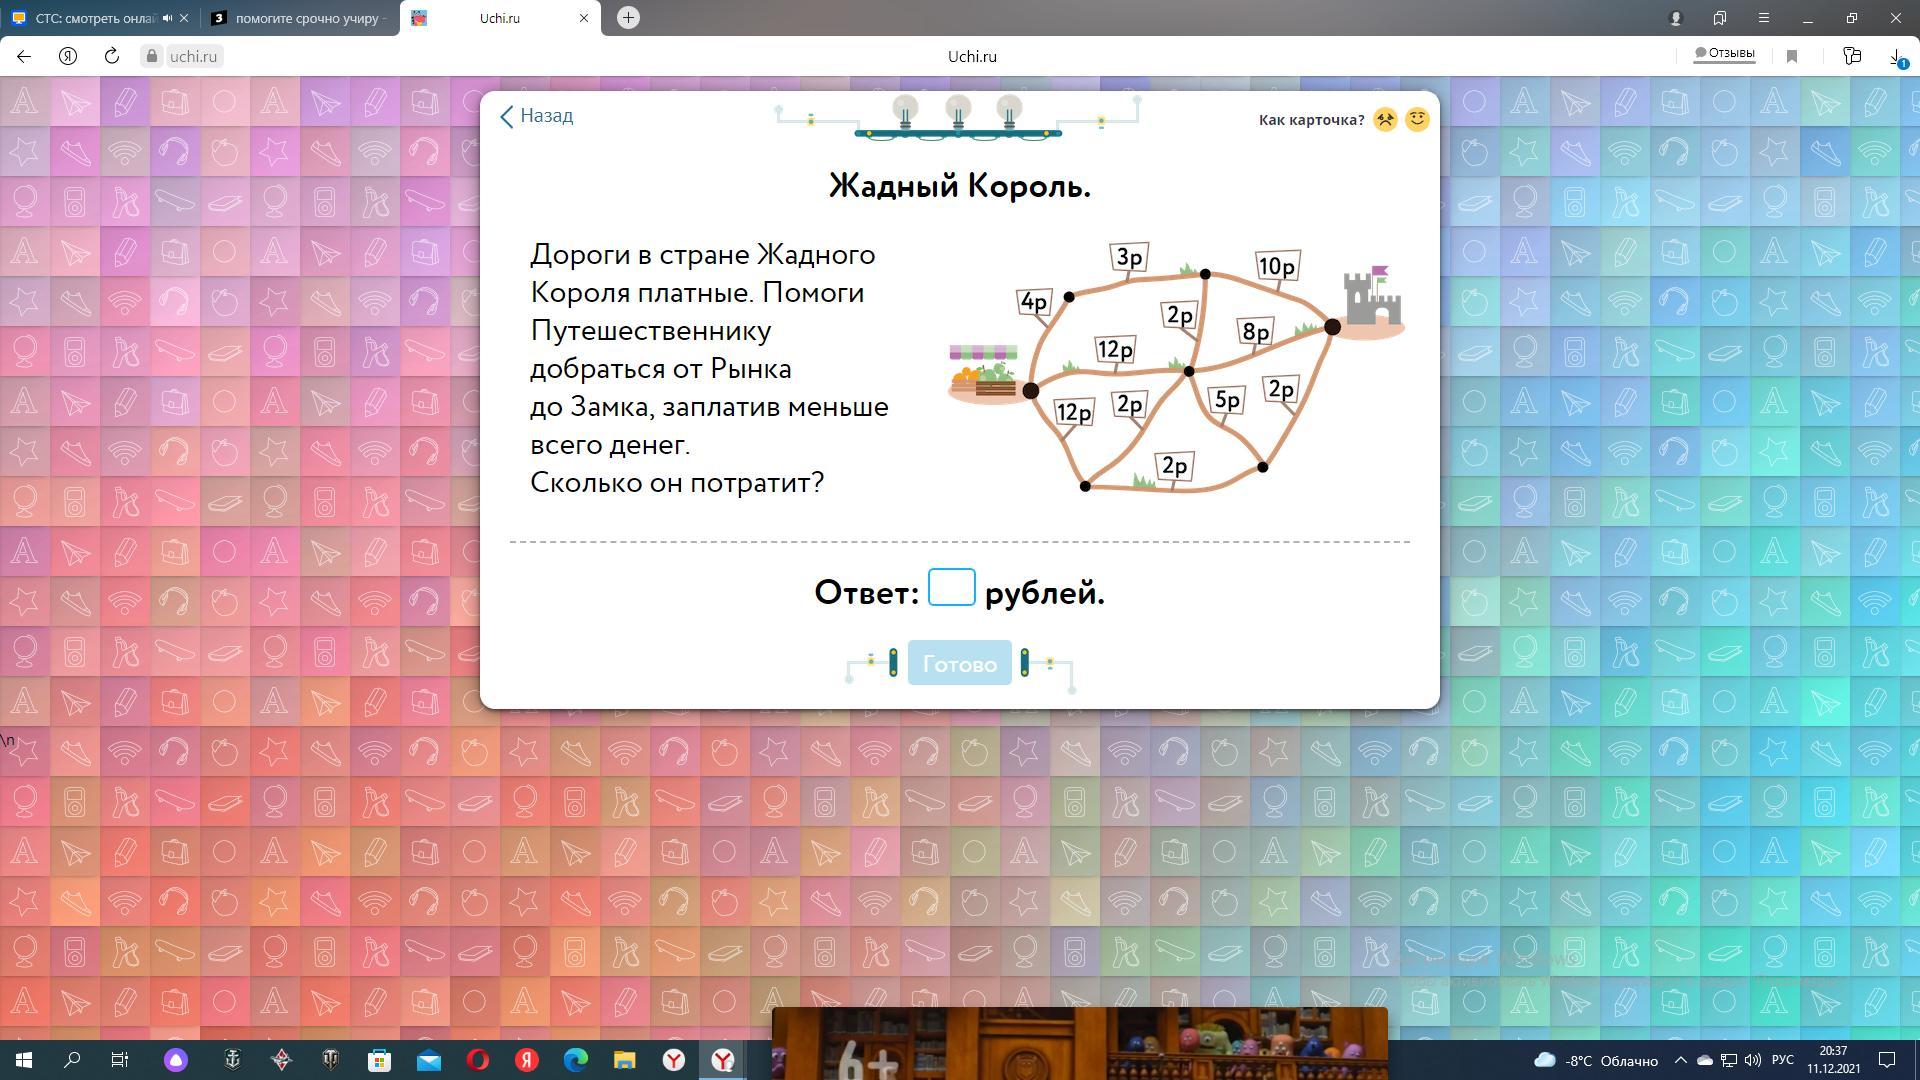Click the uchi.ru address field

pos(193,56)
